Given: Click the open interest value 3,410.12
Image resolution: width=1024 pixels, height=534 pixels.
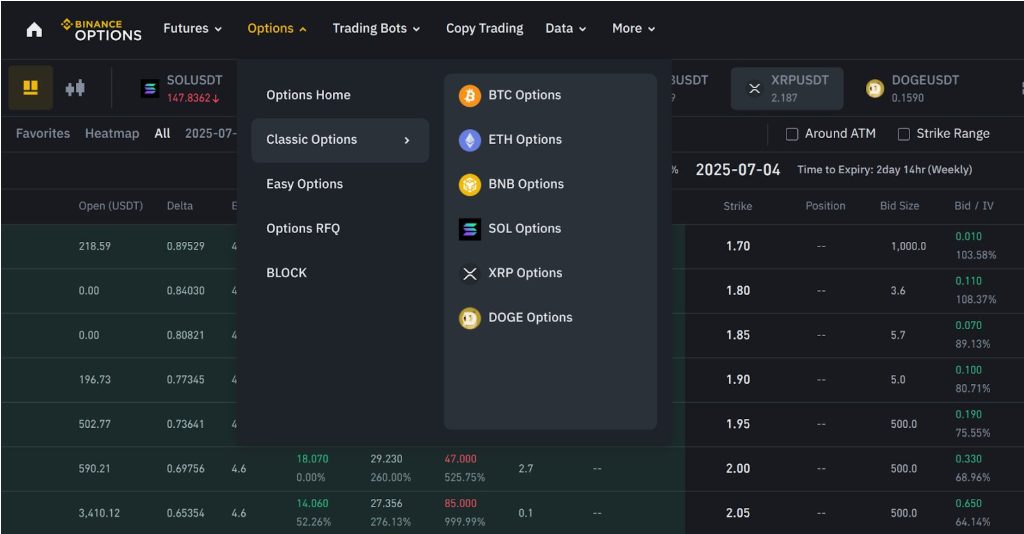Looking at the screenshot, I should (99, 513).
